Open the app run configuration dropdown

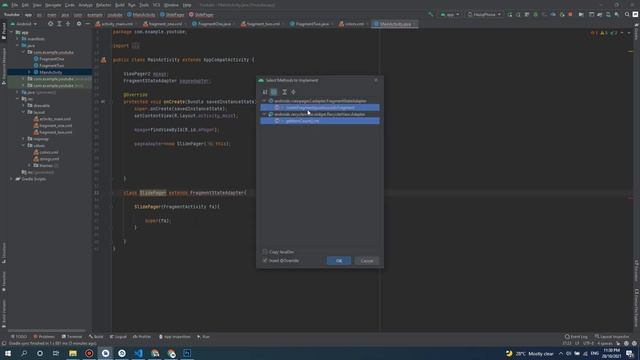[x=449, y=14]
